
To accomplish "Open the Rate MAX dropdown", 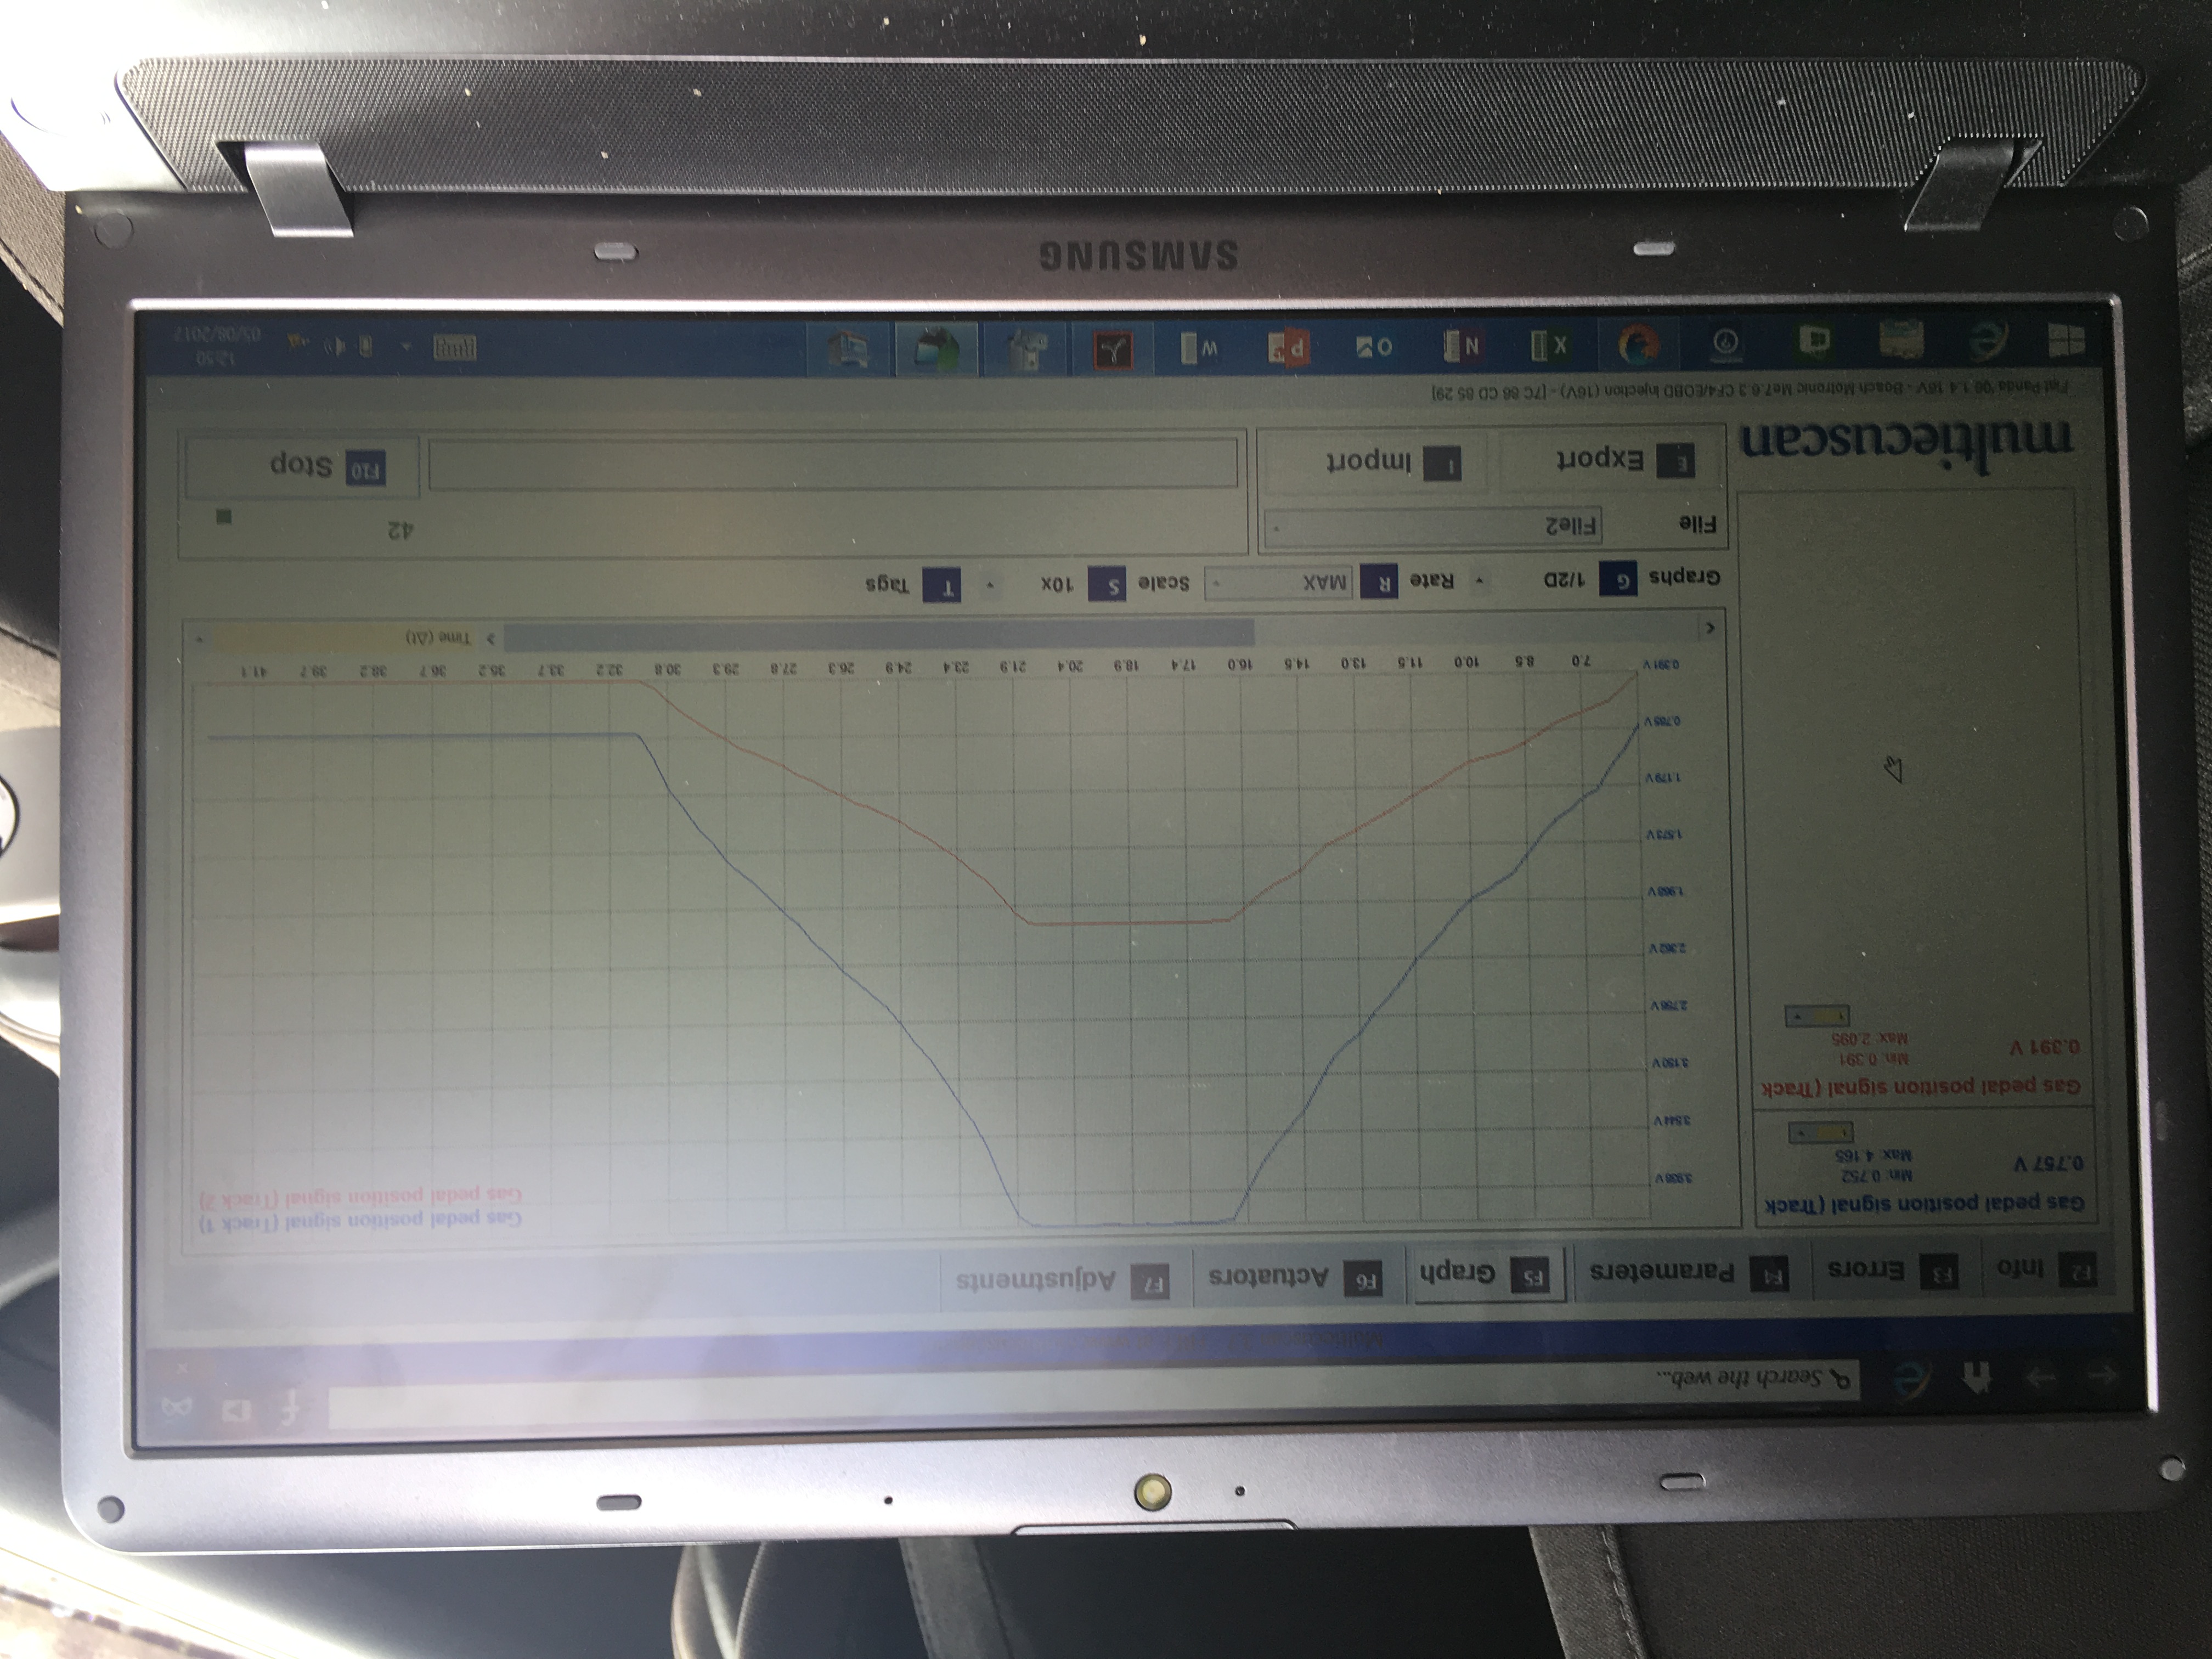I will (1279, 582).
